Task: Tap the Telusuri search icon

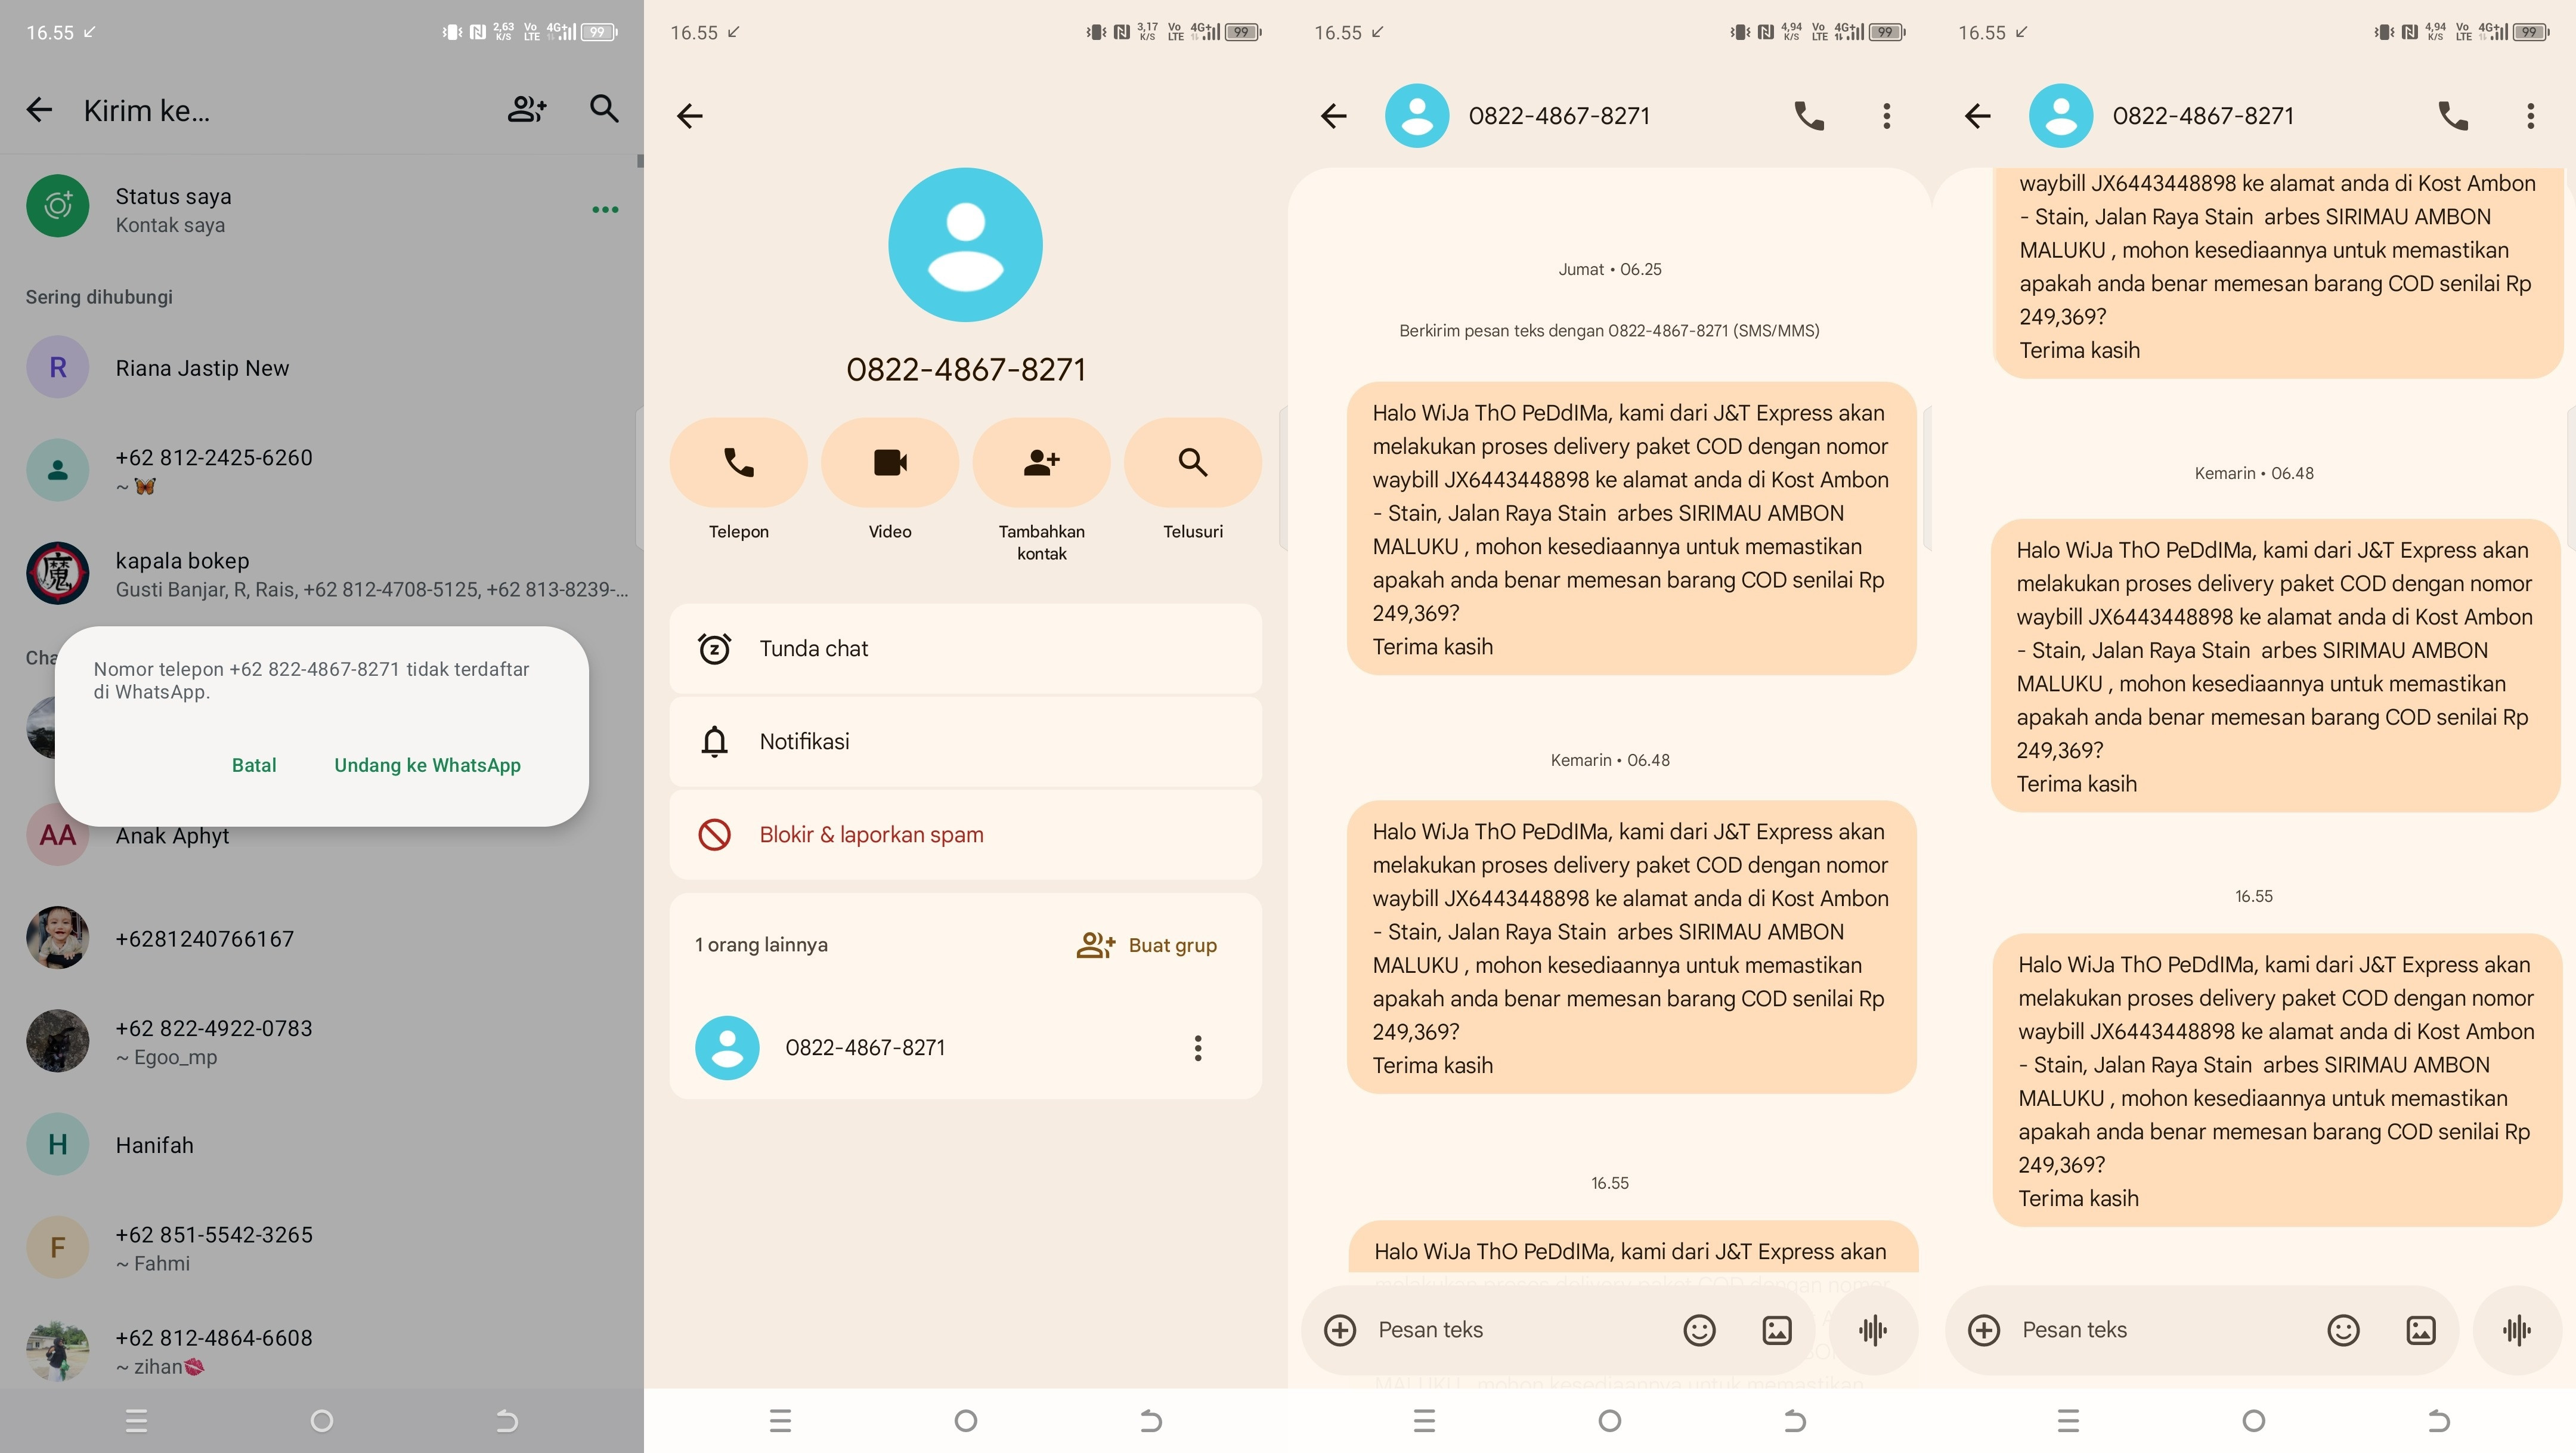Action: pos(1192,463)
